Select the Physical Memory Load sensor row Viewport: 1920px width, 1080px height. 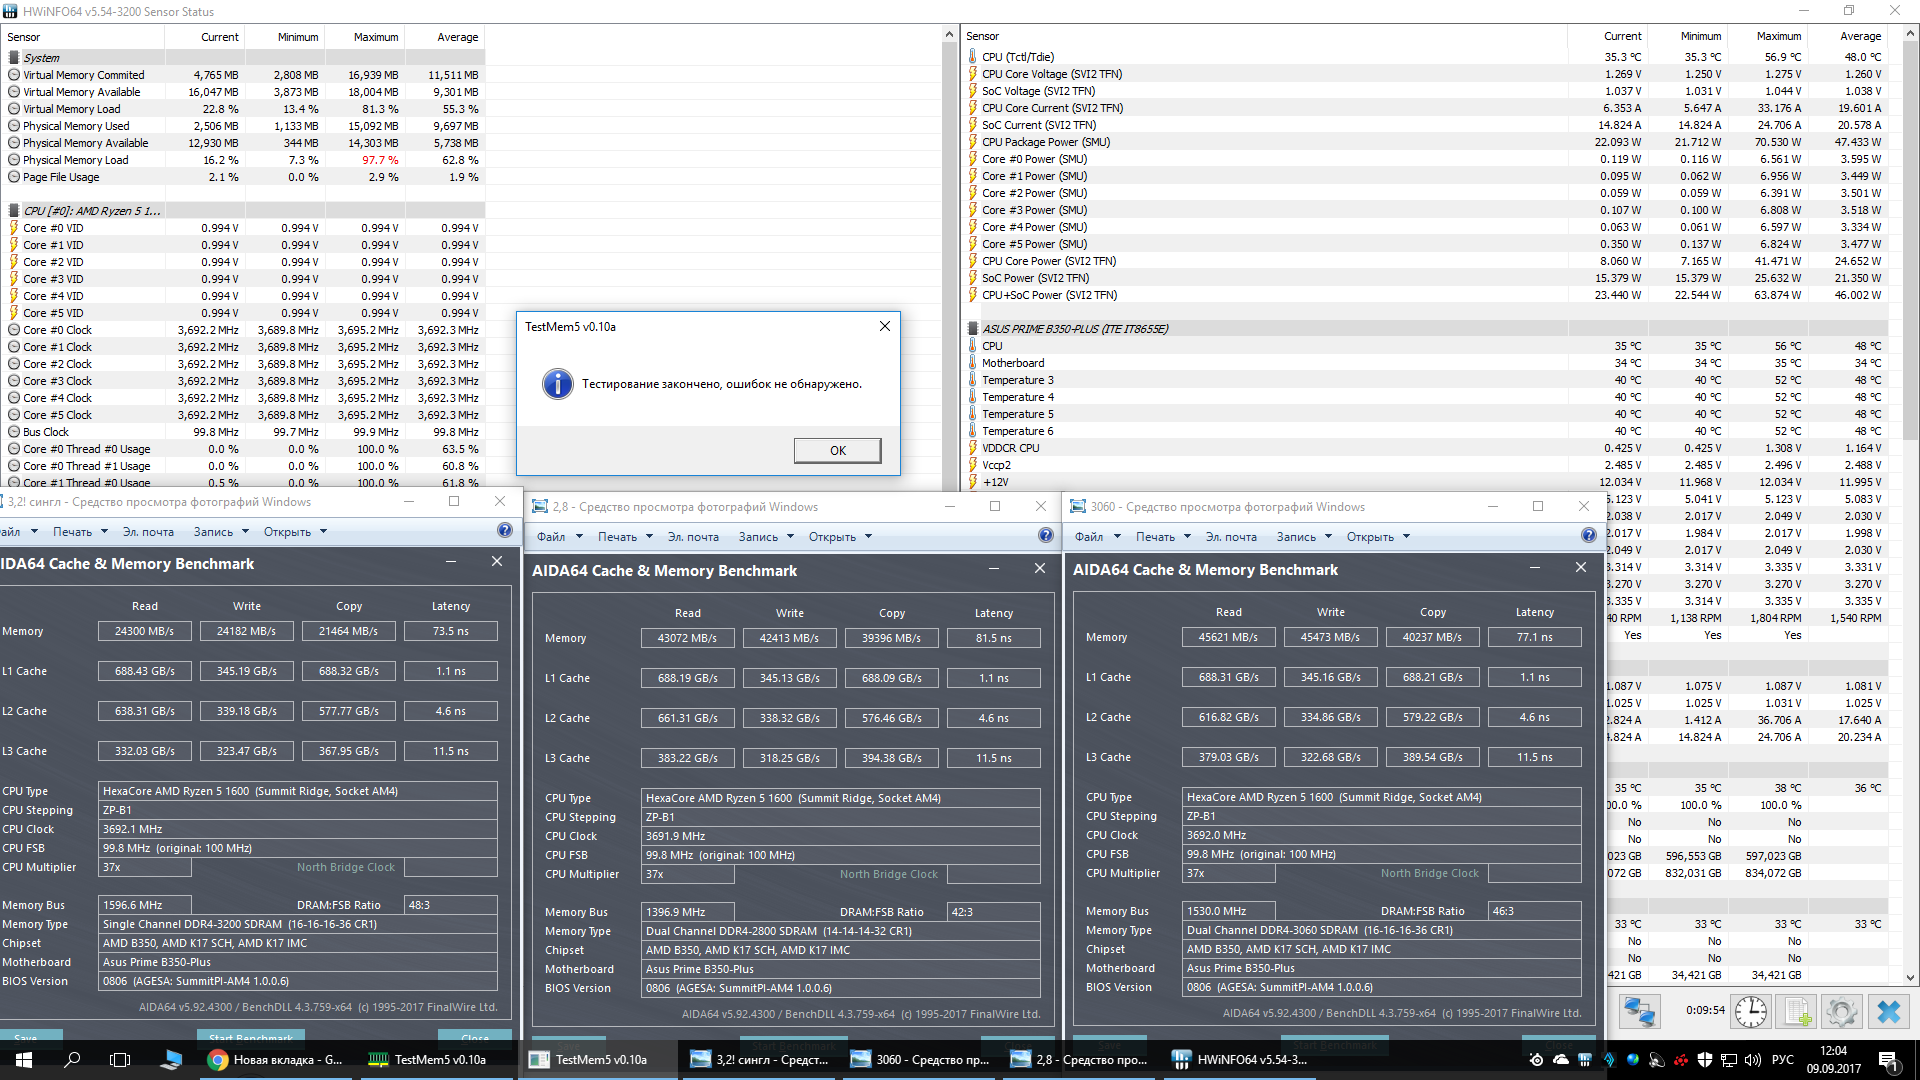coord(76,160)
